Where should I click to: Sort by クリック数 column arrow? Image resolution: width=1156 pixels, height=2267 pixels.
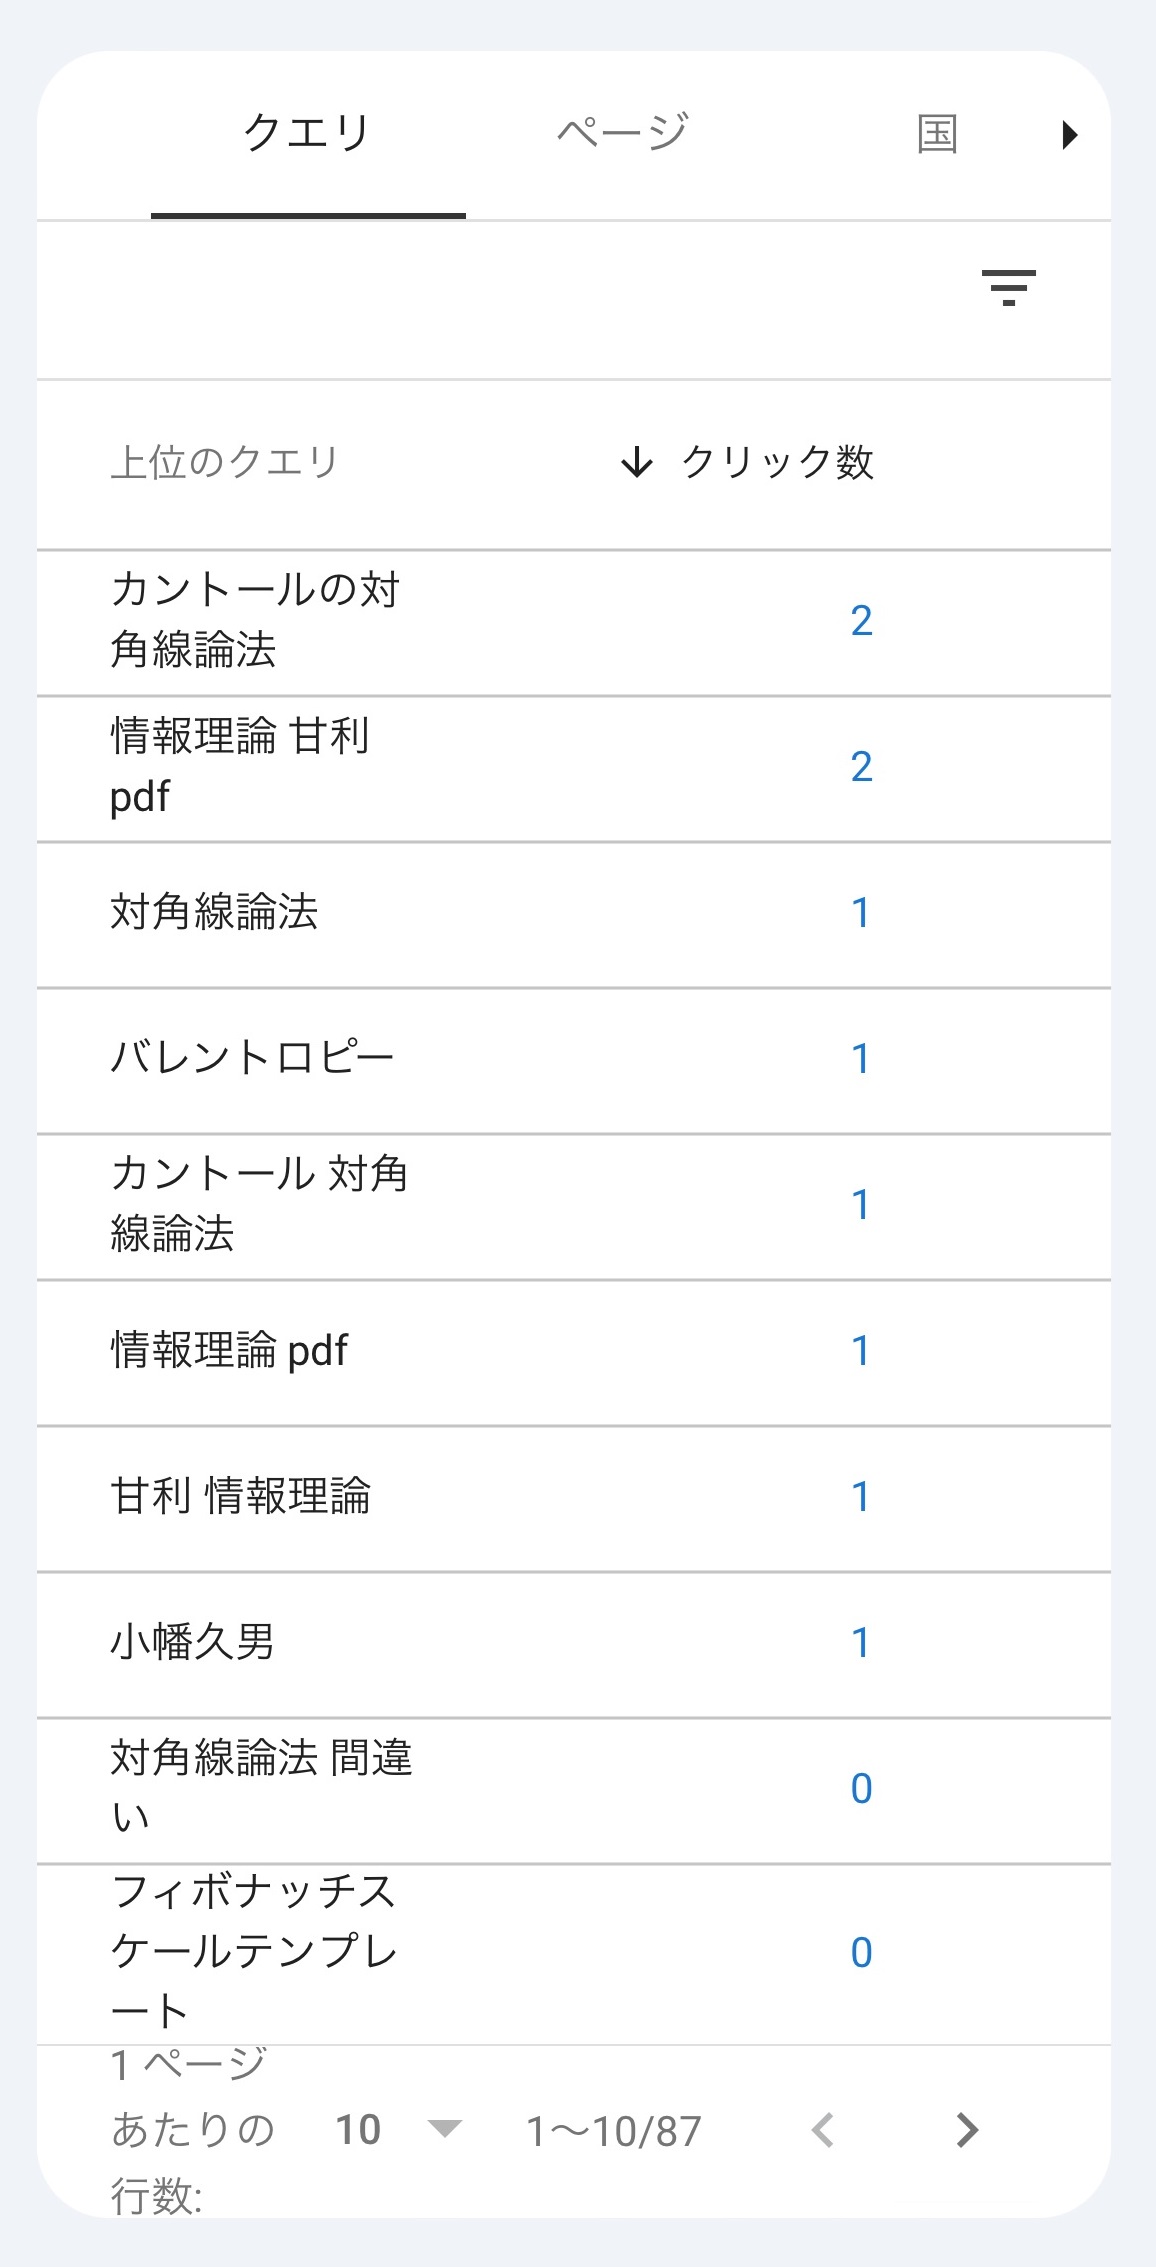637,463
